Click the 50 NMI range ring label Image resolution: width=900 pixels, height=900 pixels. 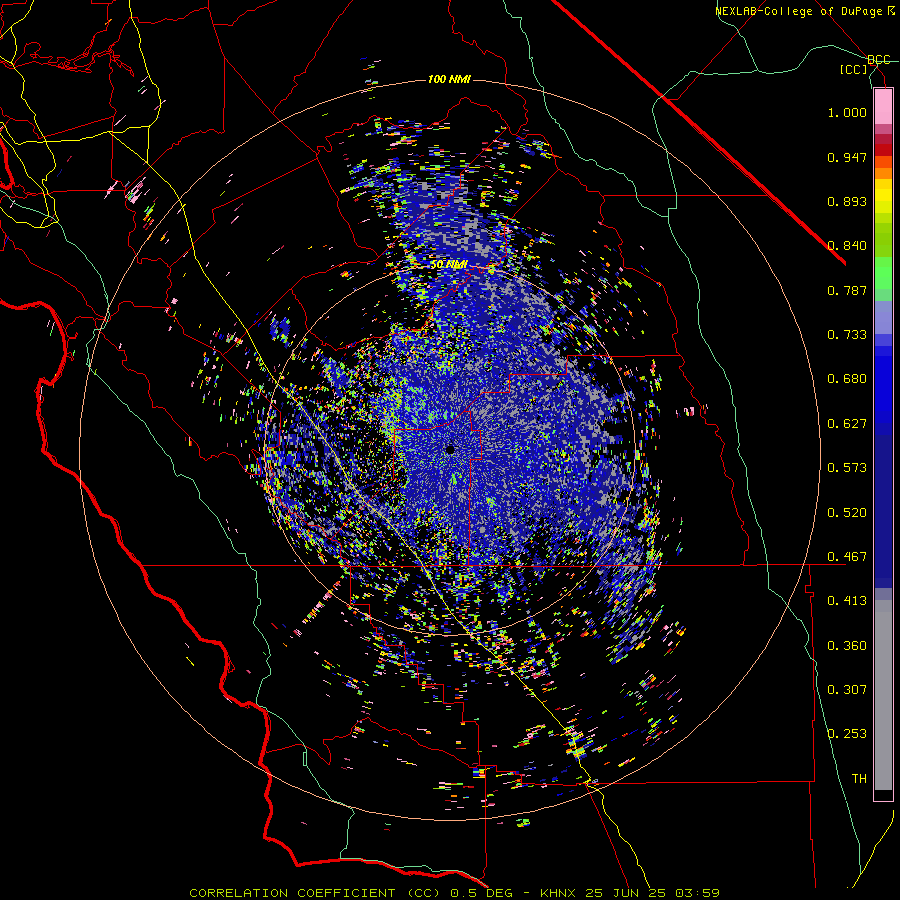449,265
